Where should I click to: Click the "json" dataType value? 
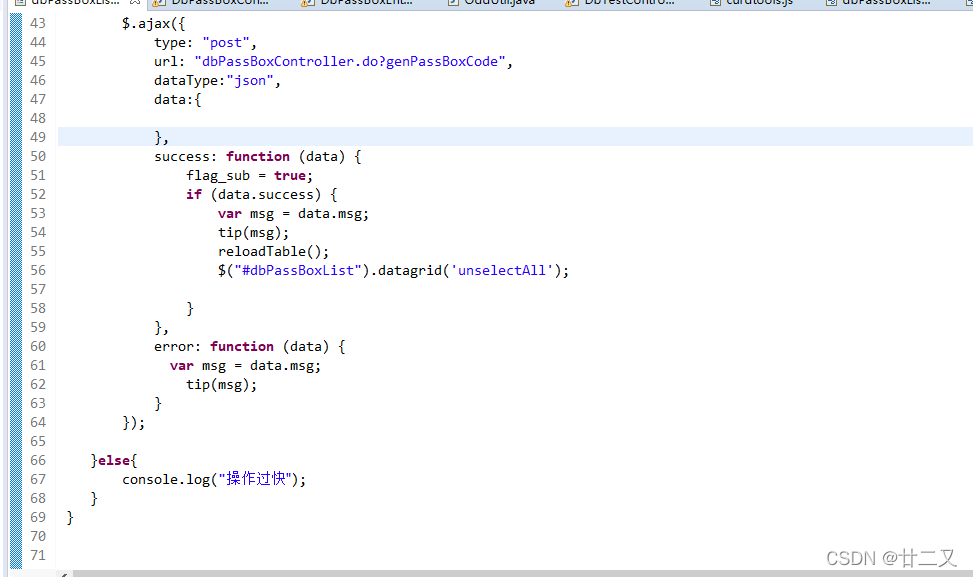pyautogui.click(x=250, y=81)
